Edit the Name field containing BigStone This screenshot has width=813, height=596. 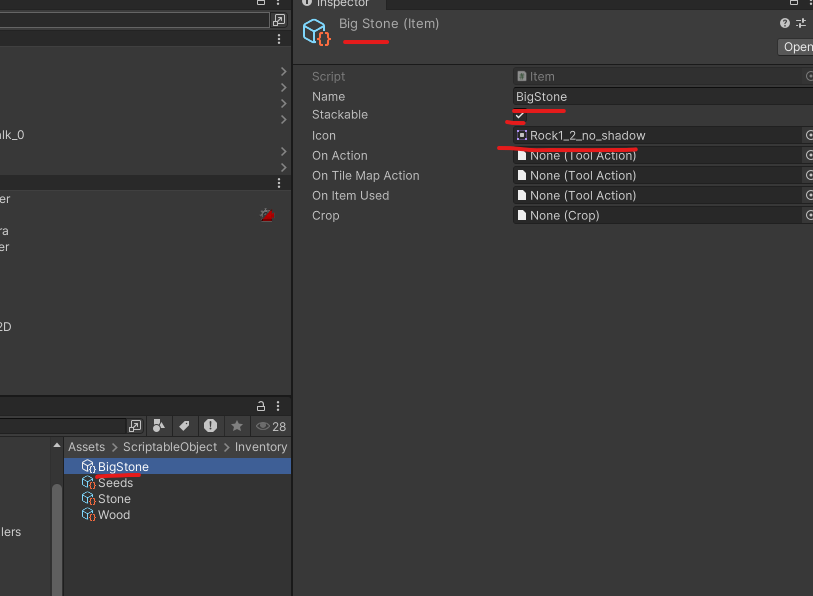pos(663,96)
